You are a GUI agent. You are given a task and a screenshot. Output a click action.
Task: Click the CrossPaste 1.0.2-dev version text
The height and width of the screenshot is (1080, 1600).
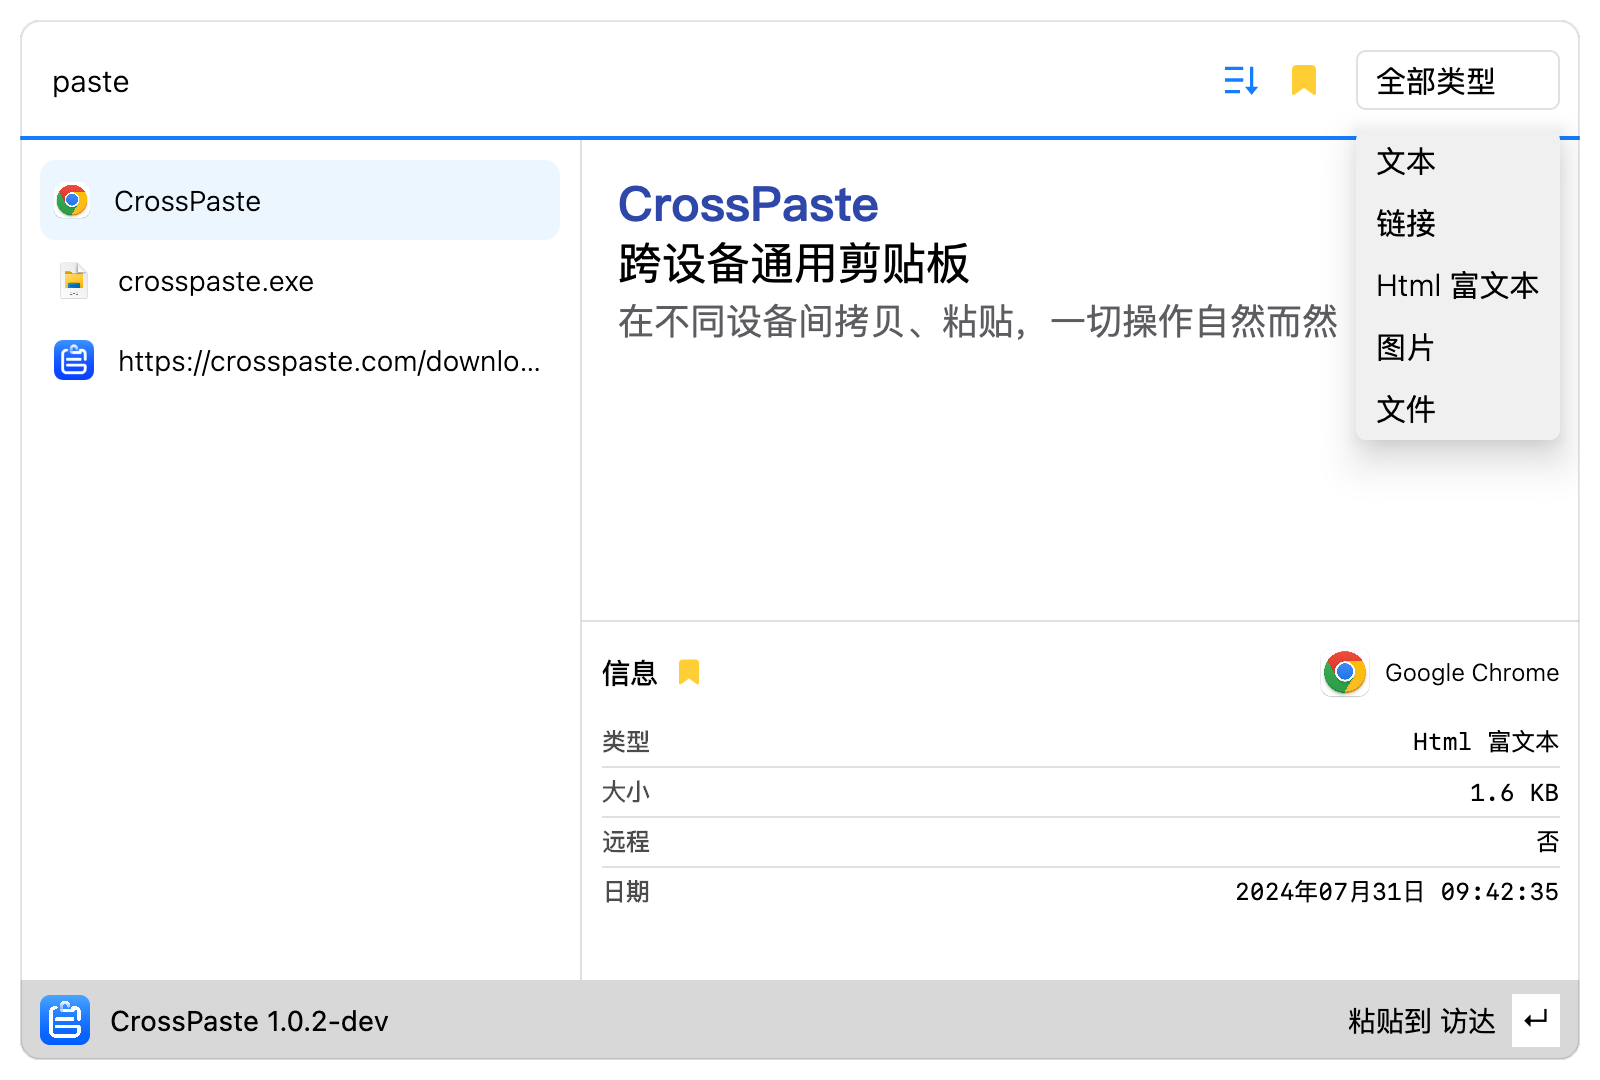[249, 1021]
